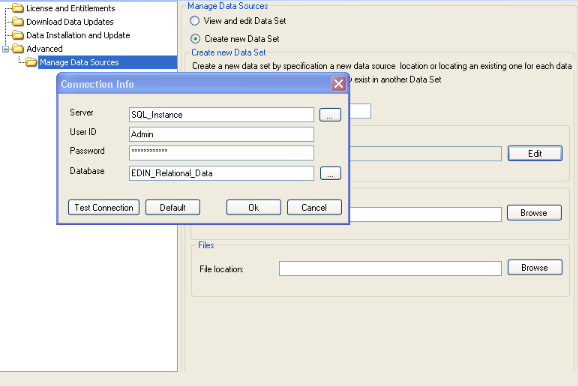Click the Advanced folder icon
Screen dimensions: 578x386
click(18, 49)
